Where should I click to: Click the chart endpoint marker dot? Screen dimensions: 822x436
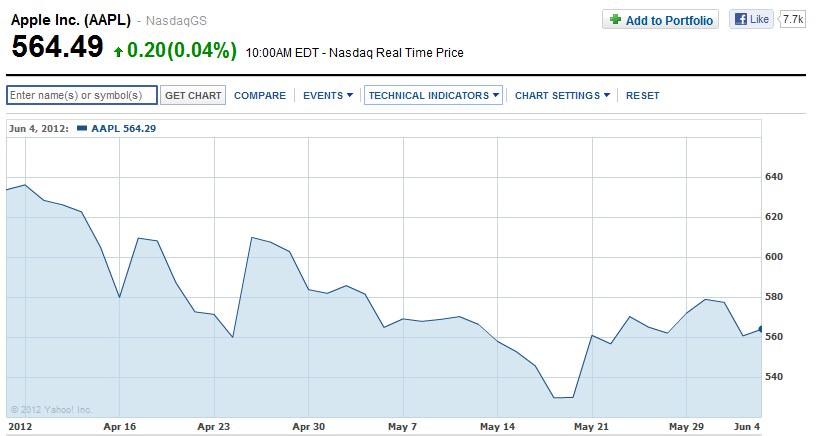[x=760, y=329]
